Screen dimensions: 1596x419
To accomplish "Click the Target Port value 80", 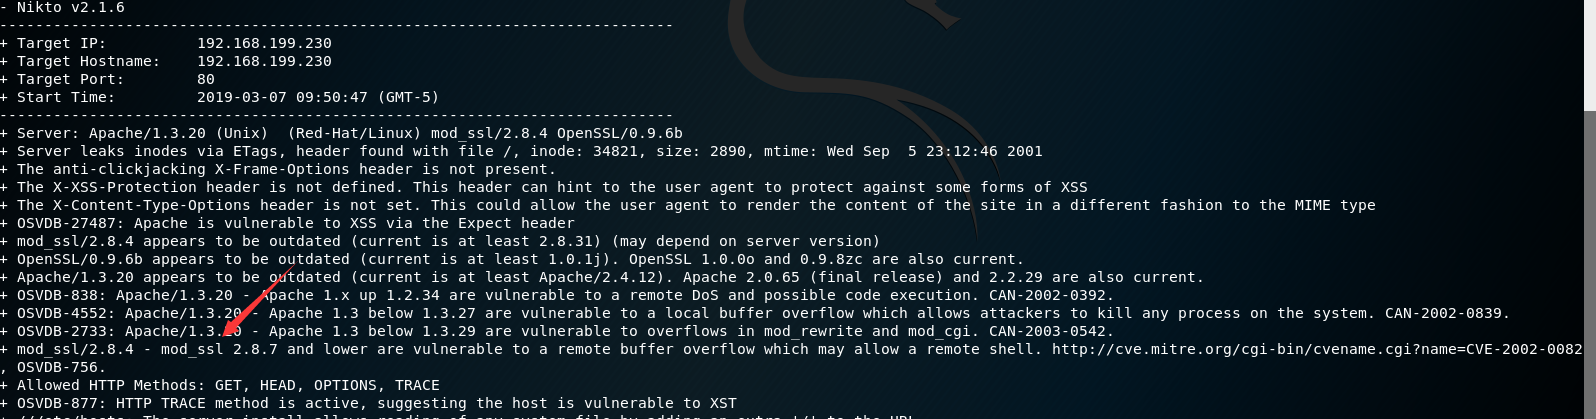I will (206, 80).
